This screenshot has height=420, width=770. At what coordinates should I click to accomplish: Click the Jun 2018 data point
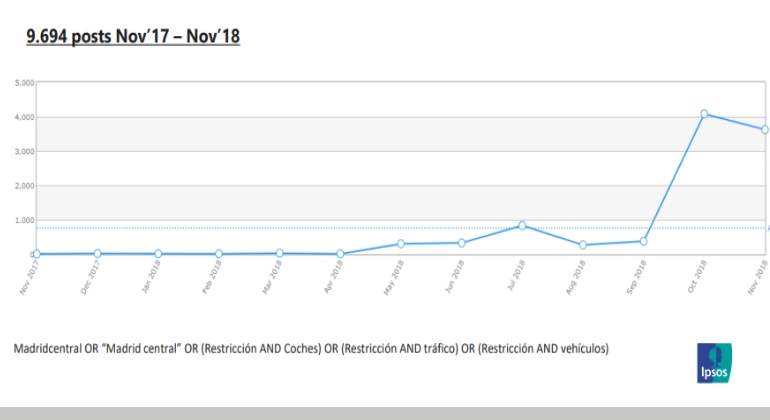coord(461,243)
